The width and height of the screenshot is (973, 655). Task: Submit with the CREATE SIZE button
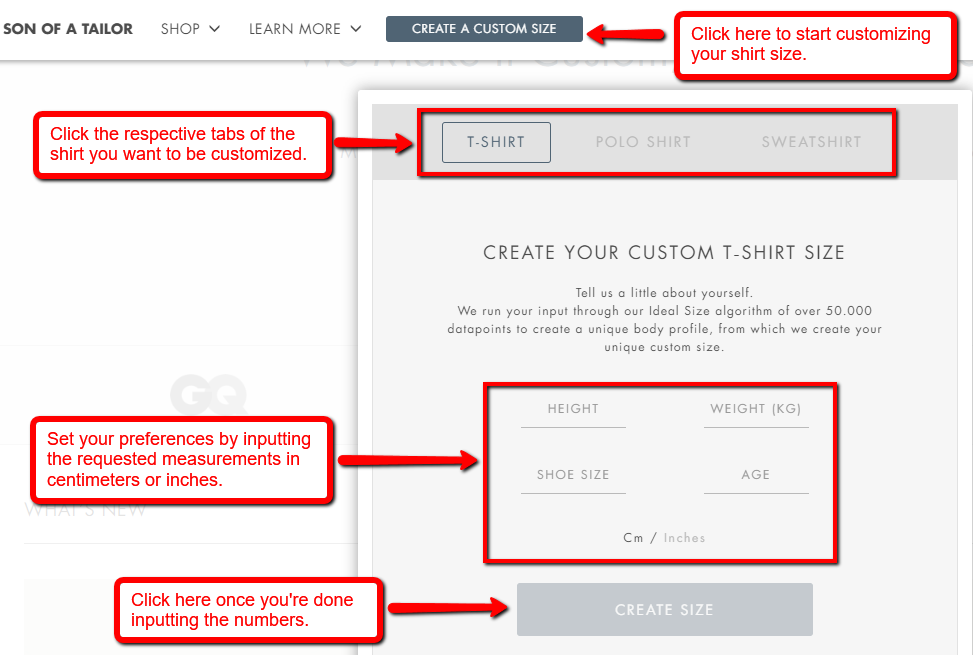664,610
